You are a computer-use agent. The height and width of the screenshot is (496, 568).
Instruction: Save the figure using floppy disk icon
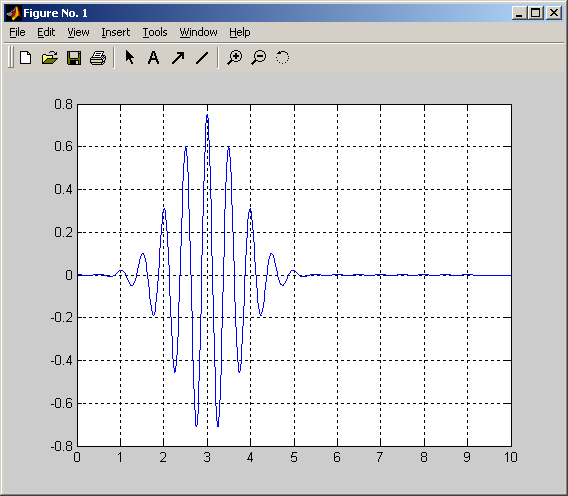[74, 58]
